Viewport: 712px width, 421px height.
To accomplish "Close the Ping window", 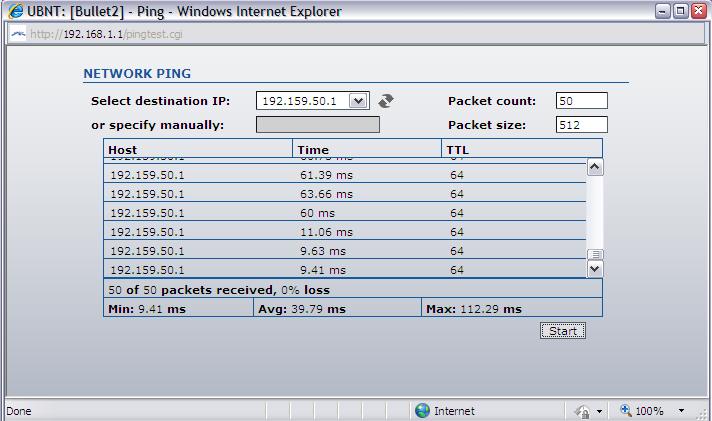I will coord(698,11).
